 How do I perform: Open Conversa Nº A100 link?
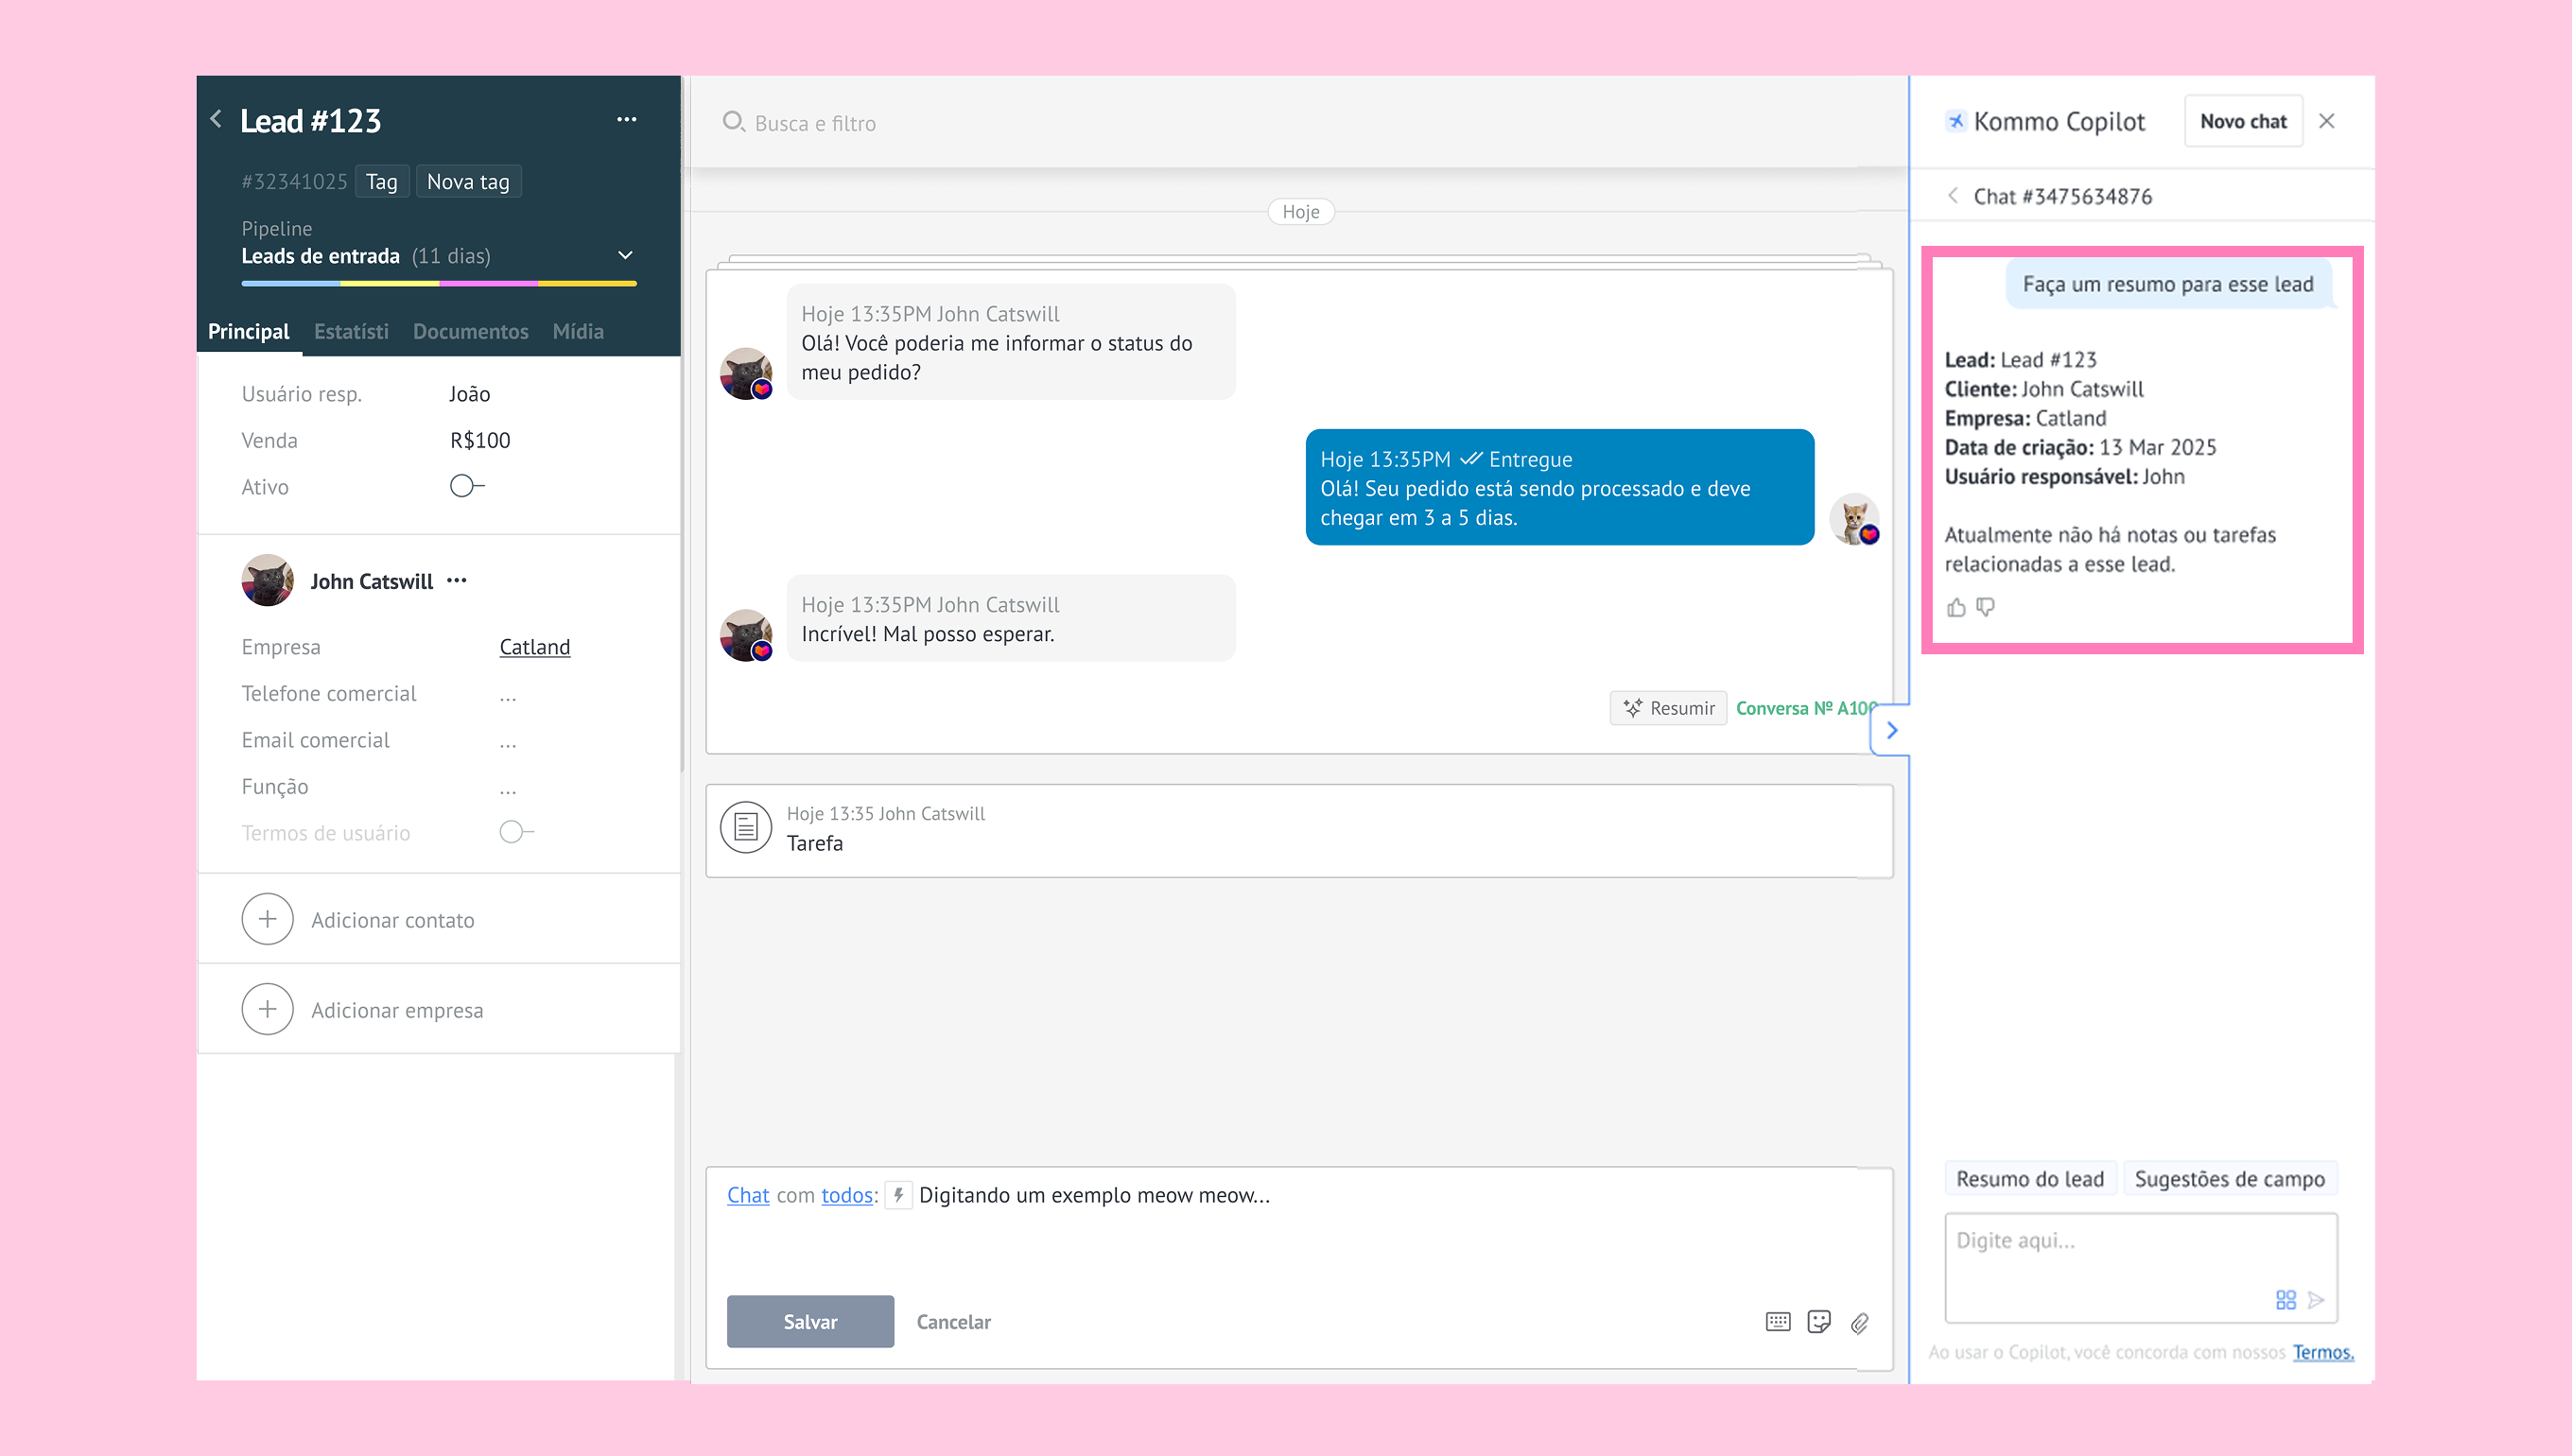point(1806,708)
